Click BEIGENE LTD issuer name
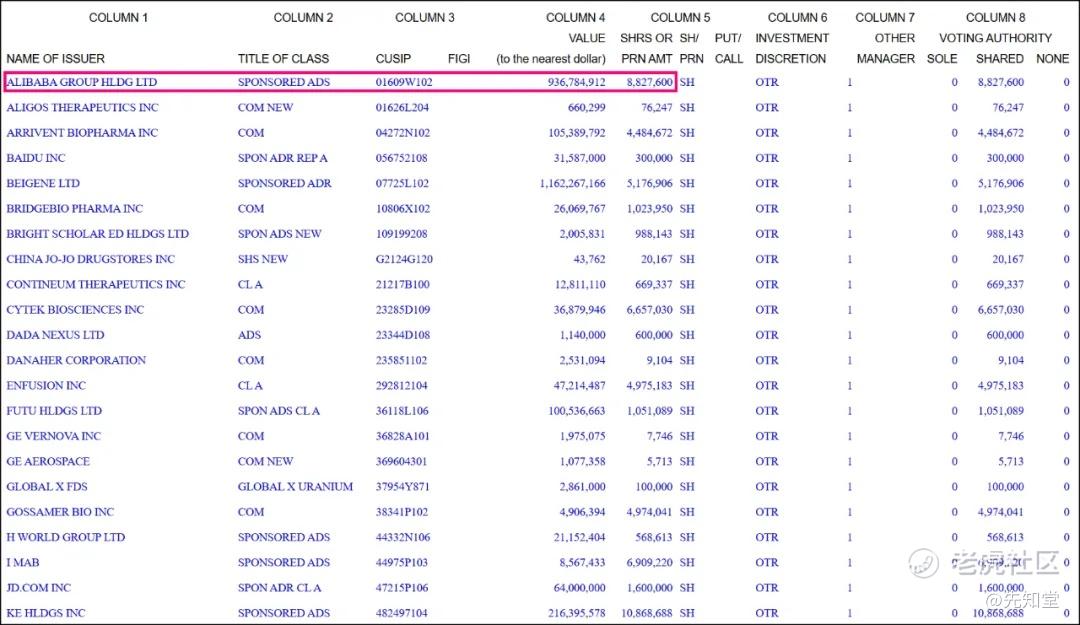This screenshot has width=1080, height=625. (x=43, y=183)
